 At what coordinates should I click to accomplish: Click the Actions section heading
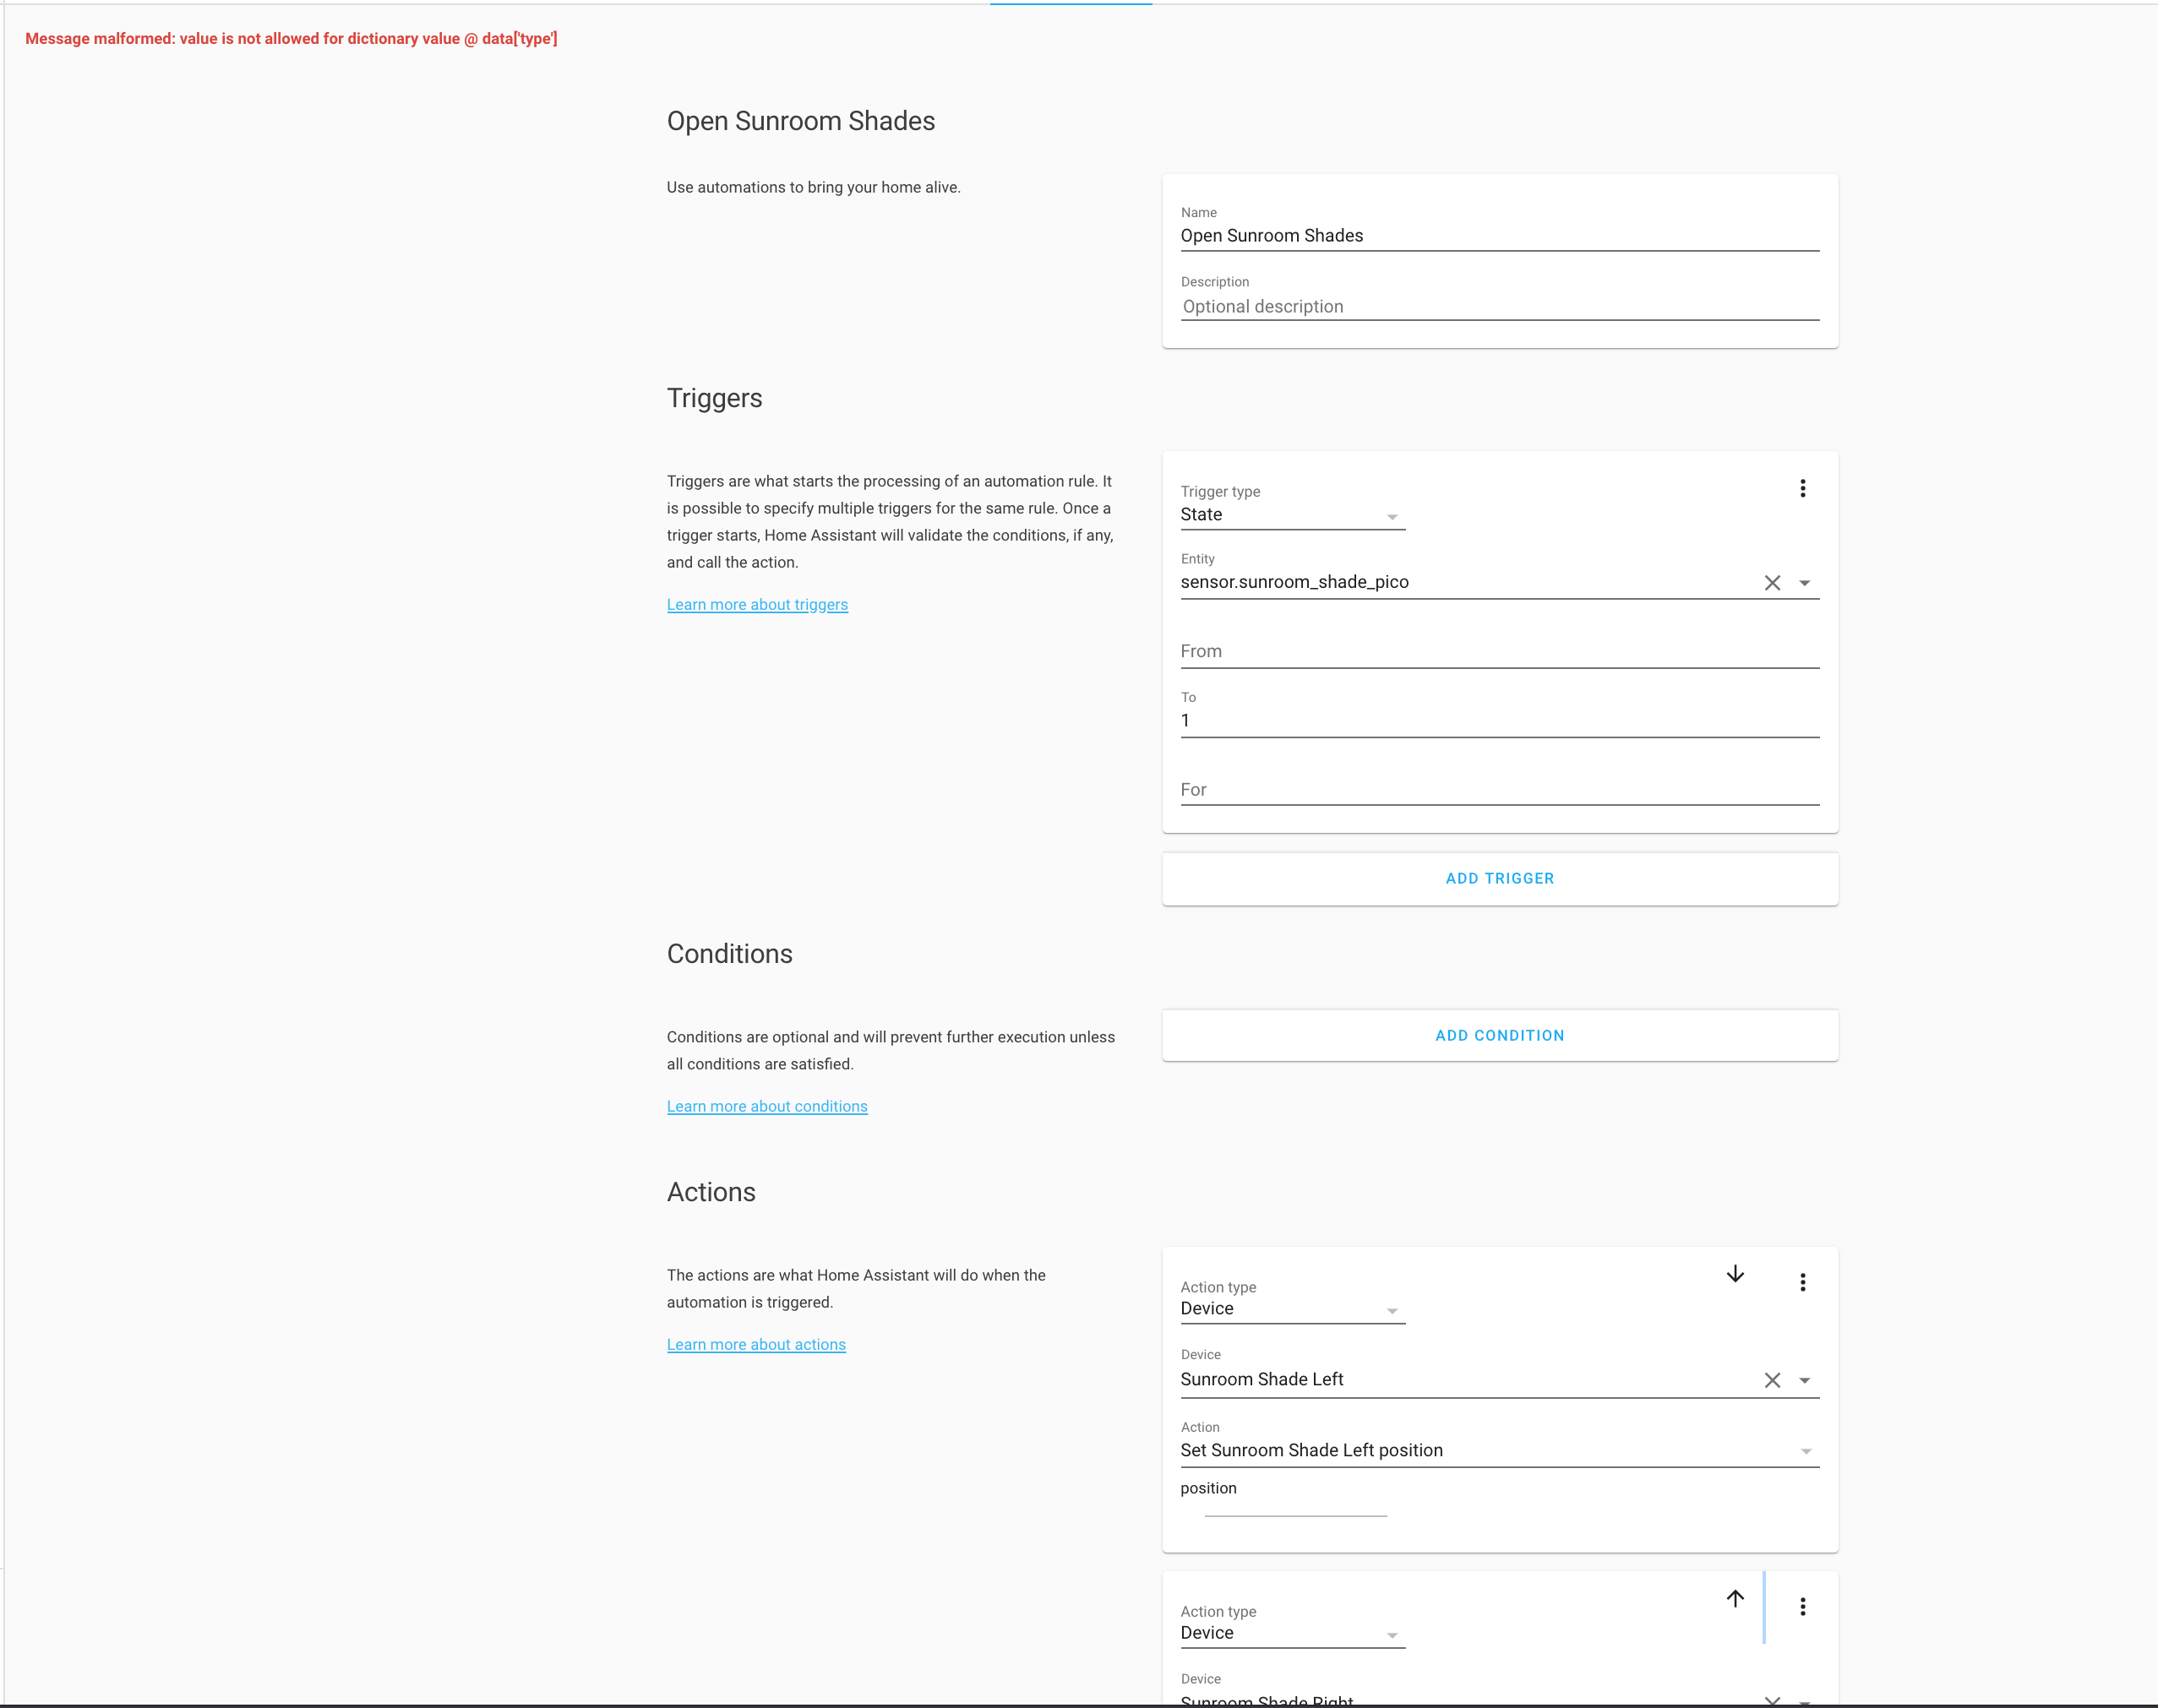point(711,1192)
